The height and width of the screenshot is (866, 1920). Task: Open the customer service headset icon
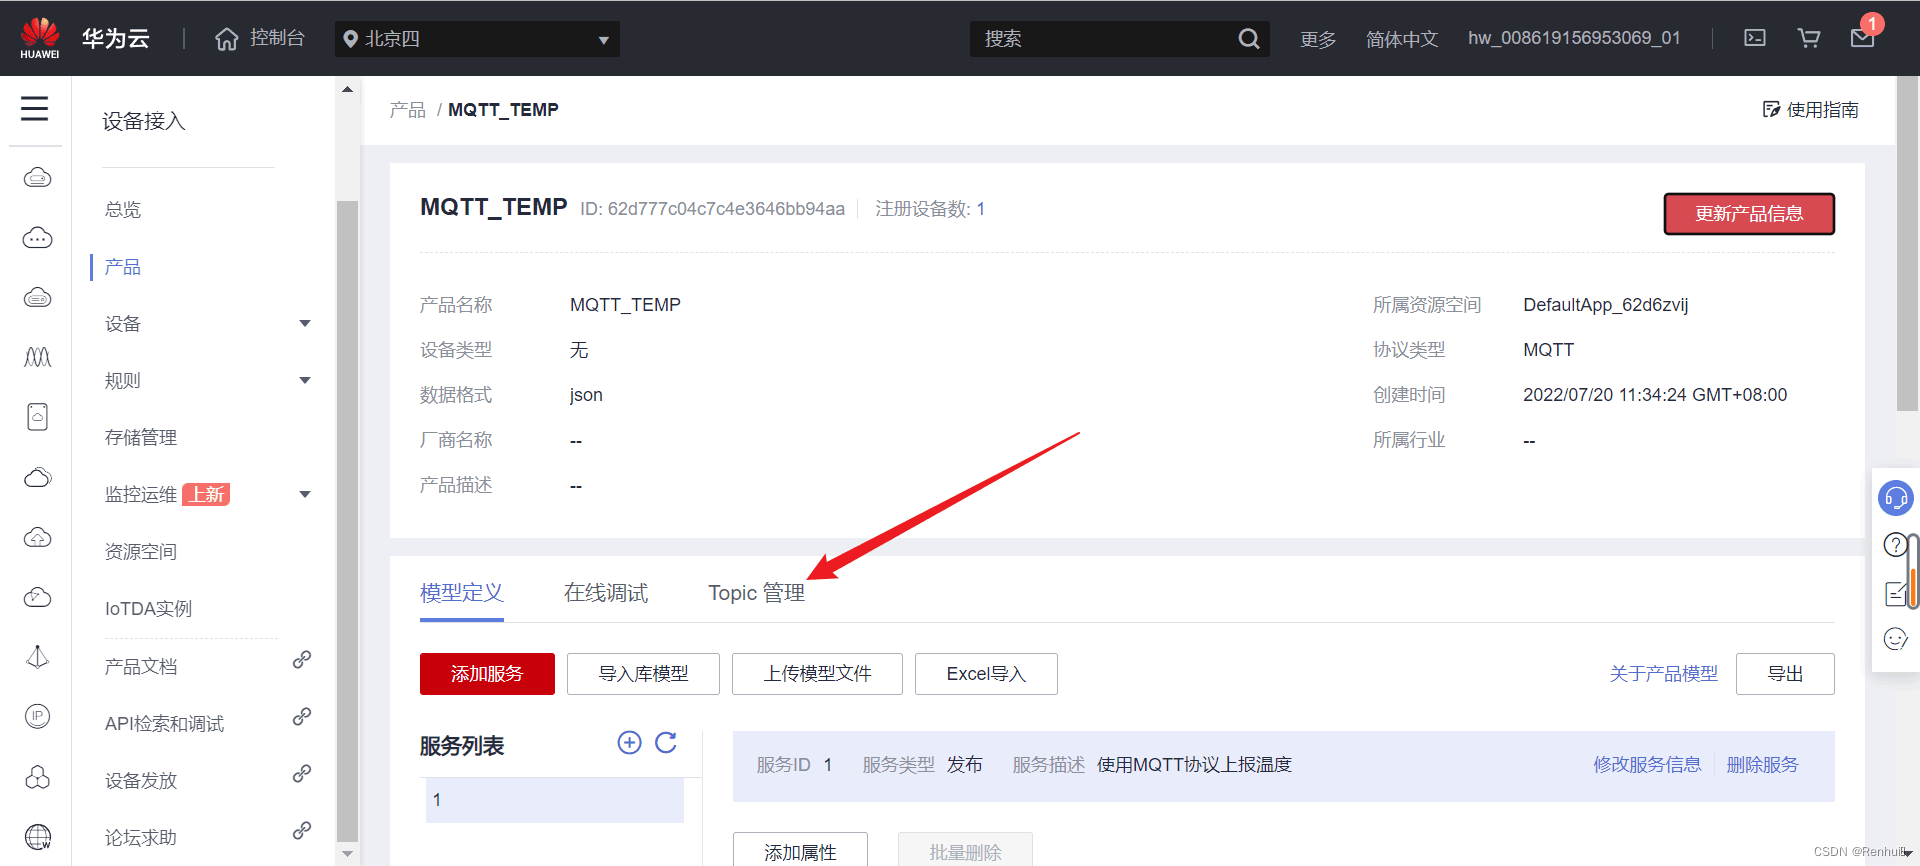pyautogui.click(x=1895, y=497)
